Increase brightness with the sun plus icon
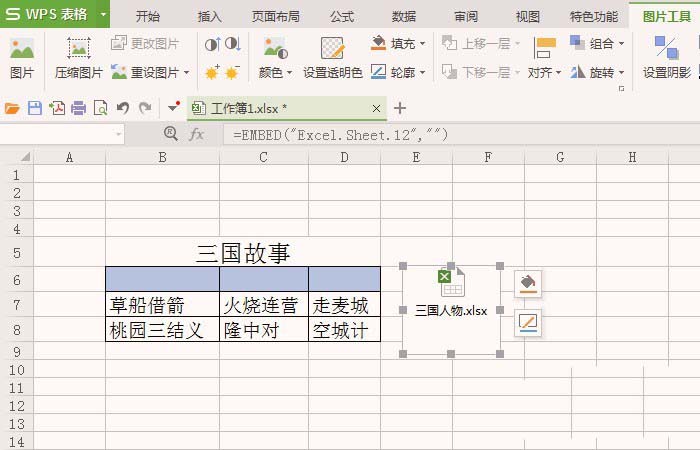 pos(212,72)
